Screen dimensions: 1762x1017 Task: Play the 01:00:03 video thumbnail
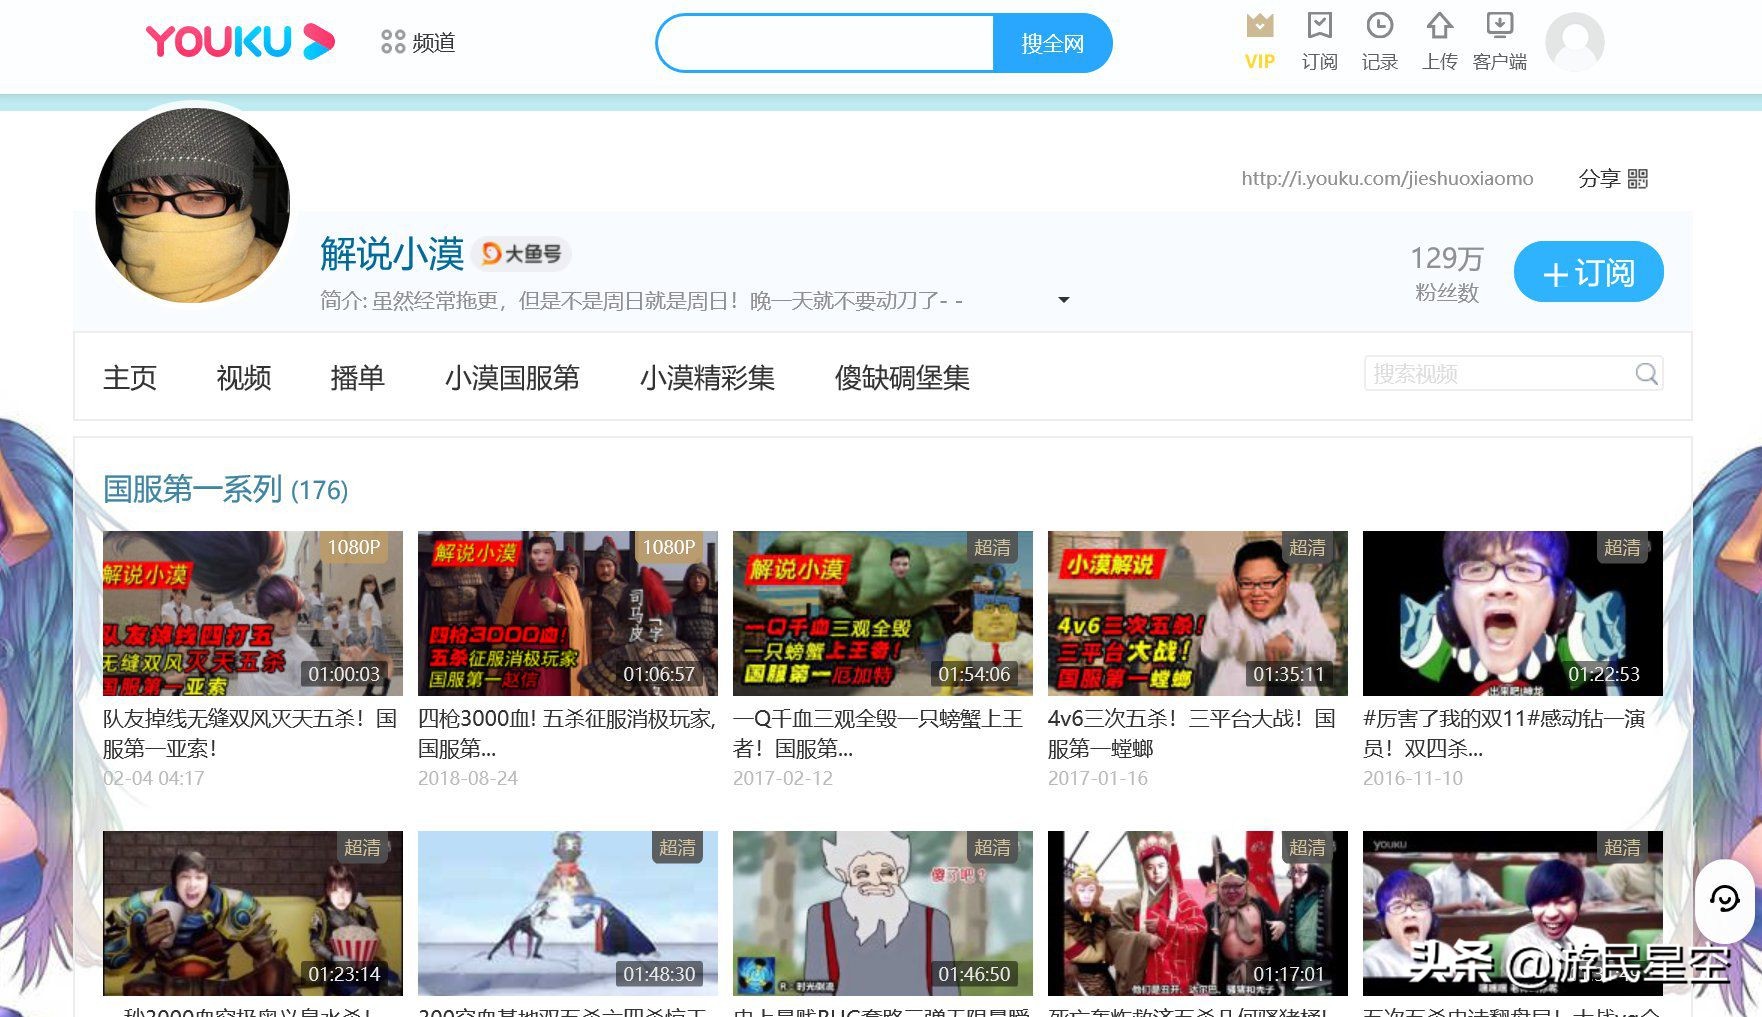(x=252, y=613)
